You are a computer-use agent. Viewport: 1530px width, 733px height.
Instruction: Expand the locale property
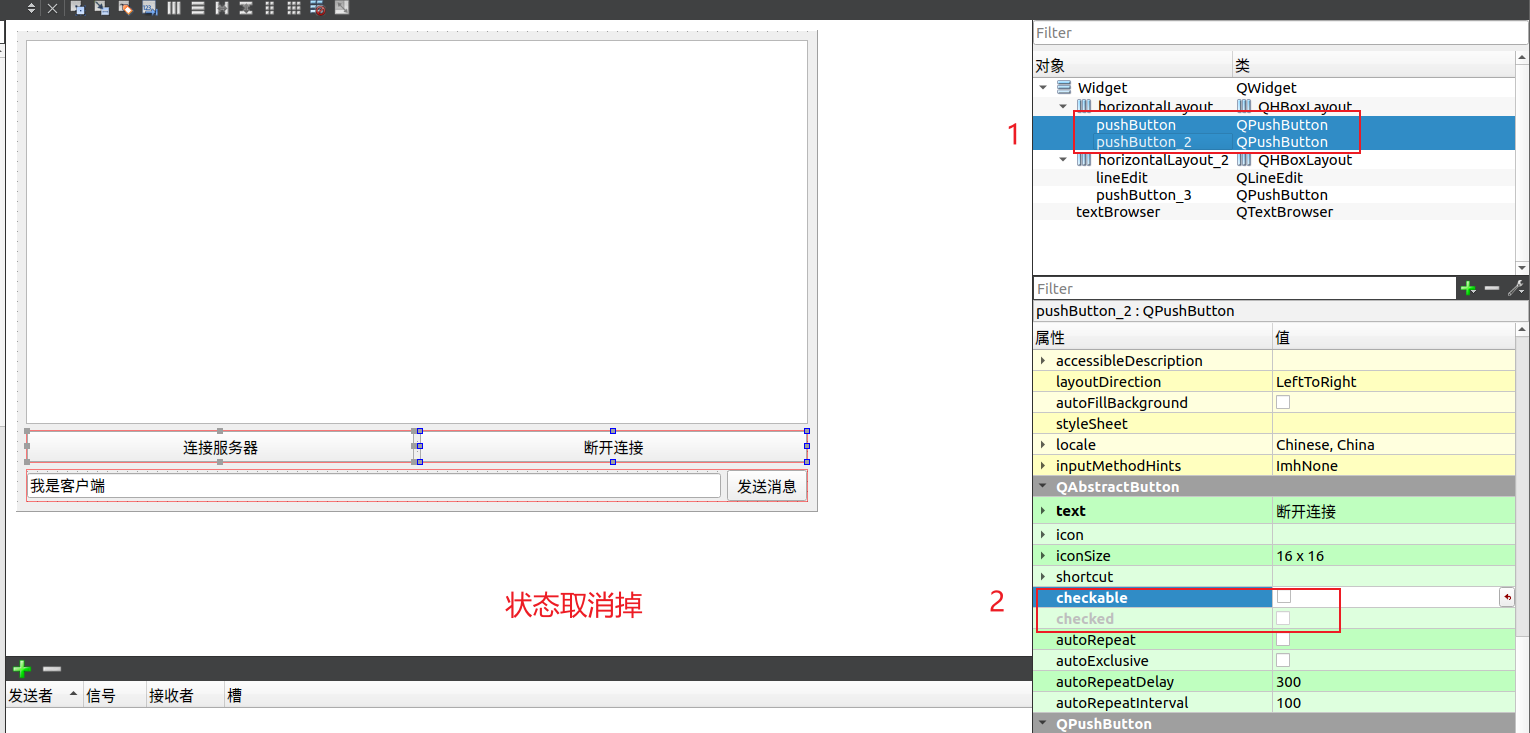tap(1043, 445)
